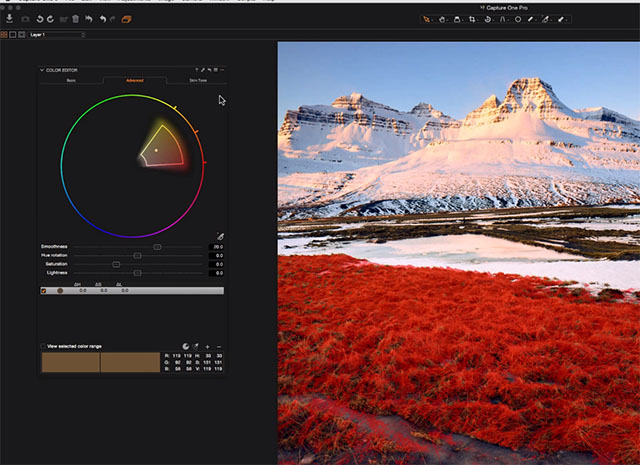Open the Skin Tone tab

pos(197,80)
